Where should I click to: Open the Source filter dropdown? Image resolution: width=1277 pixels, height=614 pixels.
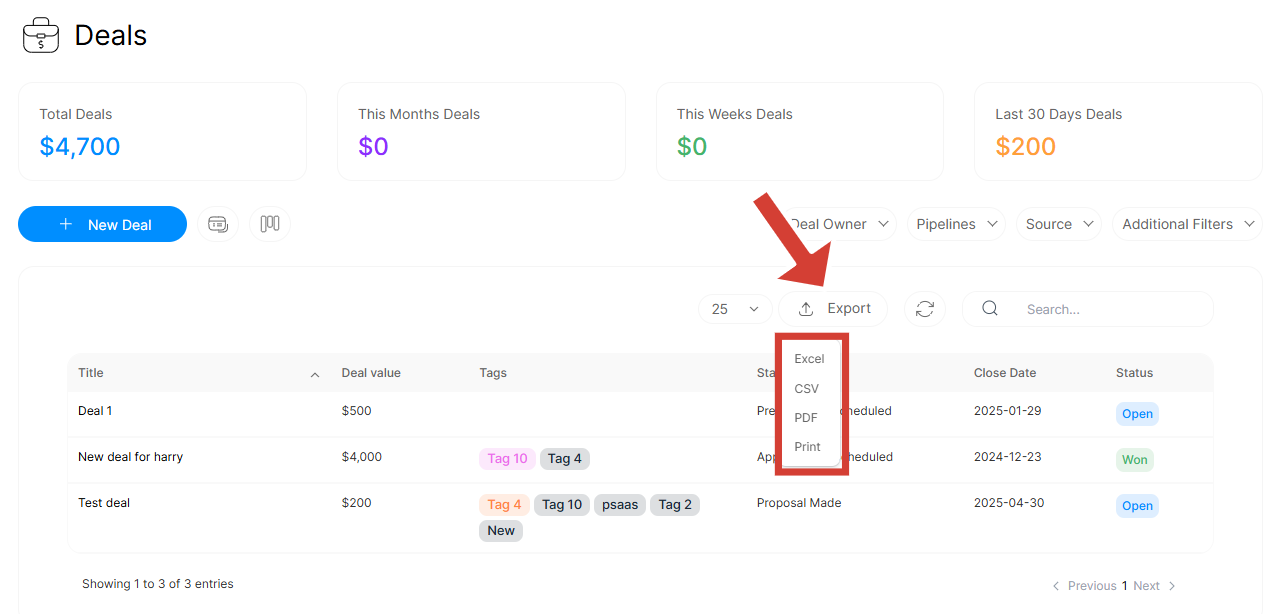tap(1058, 224)
